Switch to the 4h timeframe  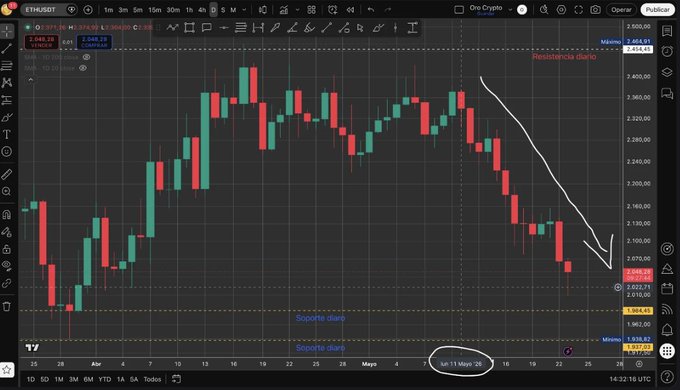pos(202,10)
